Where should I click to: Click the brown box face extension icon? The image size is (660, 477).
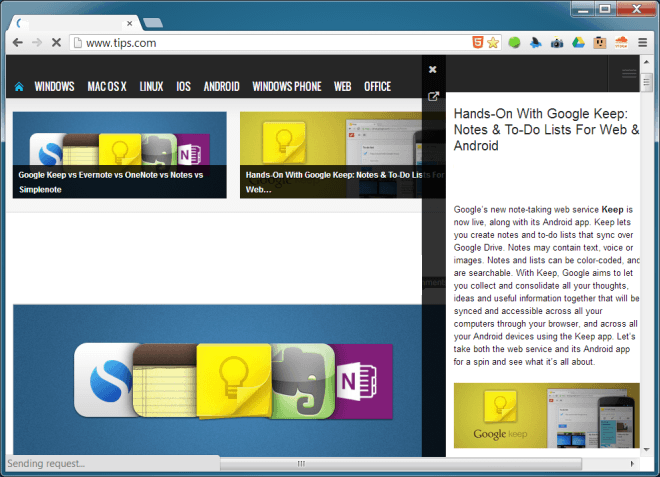pos(600,43)
